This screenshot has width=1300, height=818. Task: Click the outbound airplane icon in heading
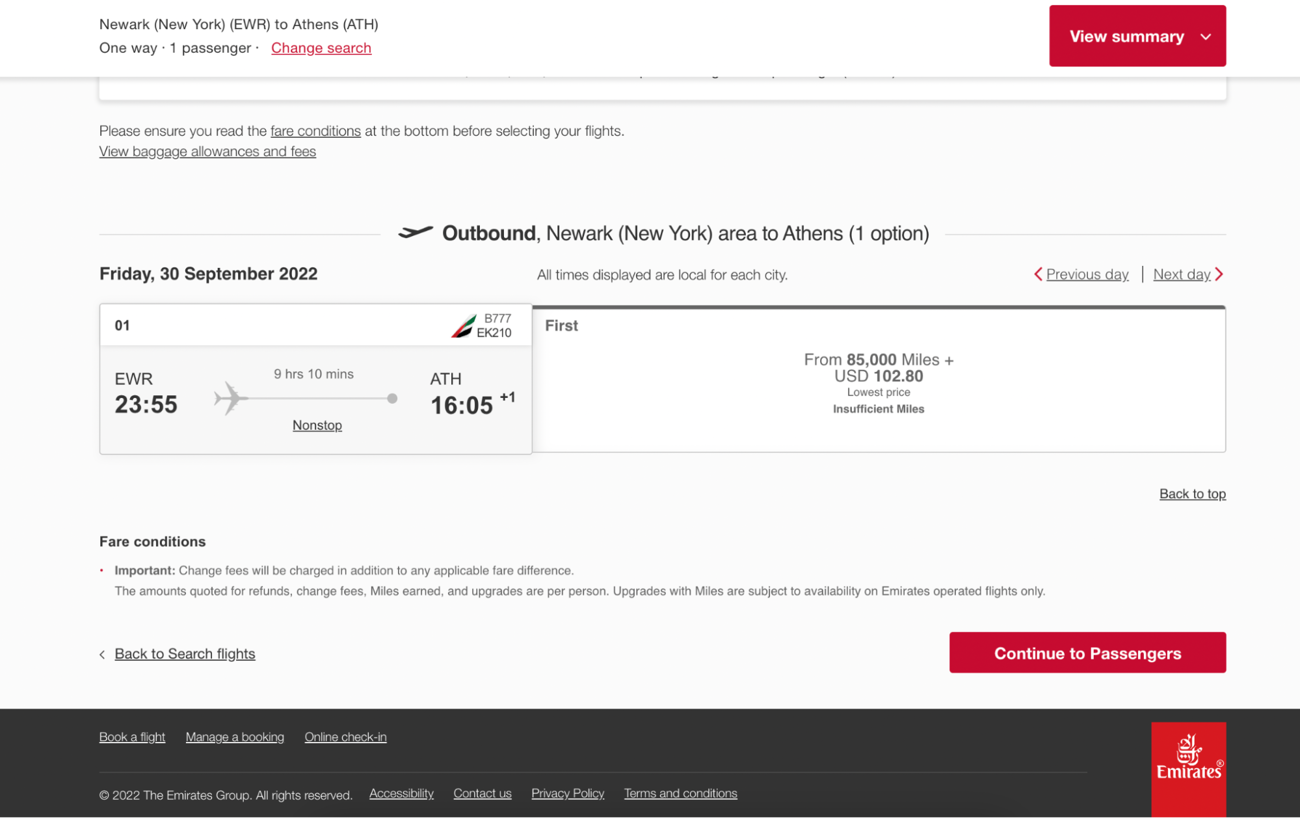[415, 233]
